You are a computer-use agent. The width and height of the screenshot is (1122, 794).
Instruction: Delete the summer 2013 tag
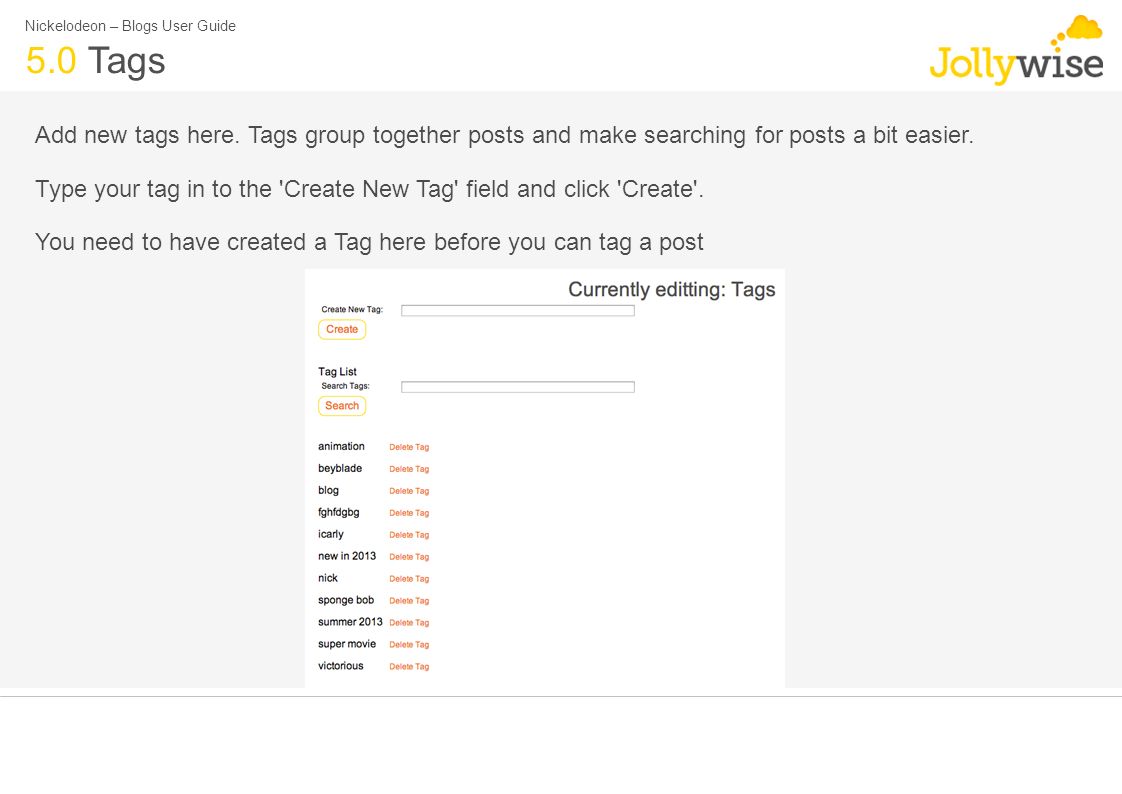[x=409, y=623]
